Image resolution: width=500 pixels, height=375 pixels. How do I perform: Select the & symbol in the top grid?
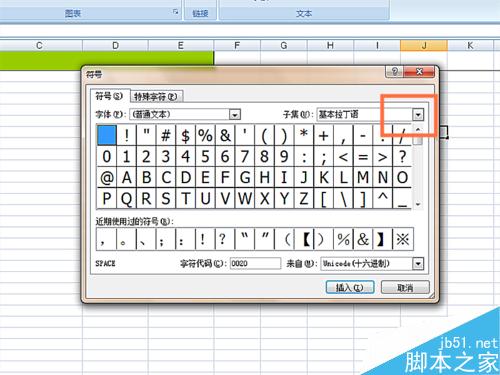(225, 136)
